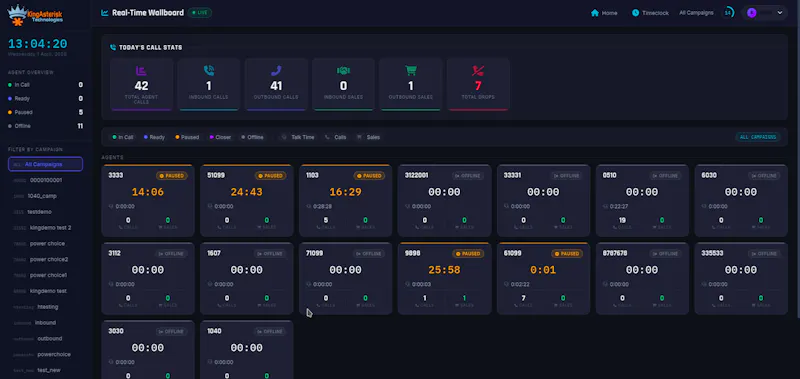
Task: Click OFFLINE badge on agent 8787678 card
Action: coord(666,254)
